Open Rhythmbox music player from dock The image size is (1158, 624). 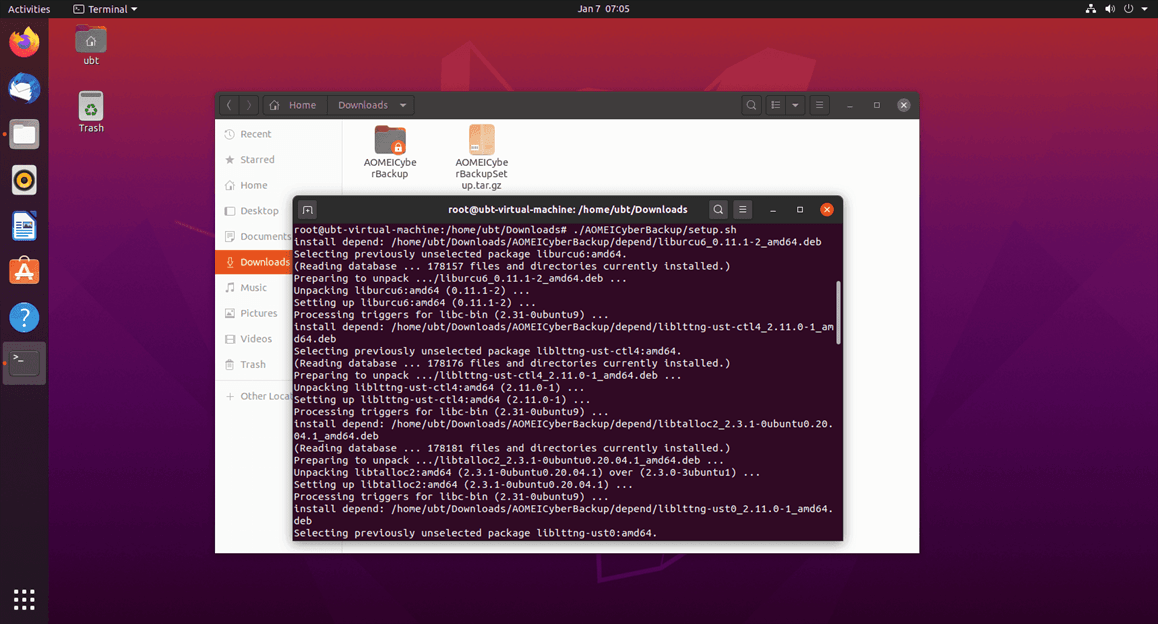(x=24, y=180)
